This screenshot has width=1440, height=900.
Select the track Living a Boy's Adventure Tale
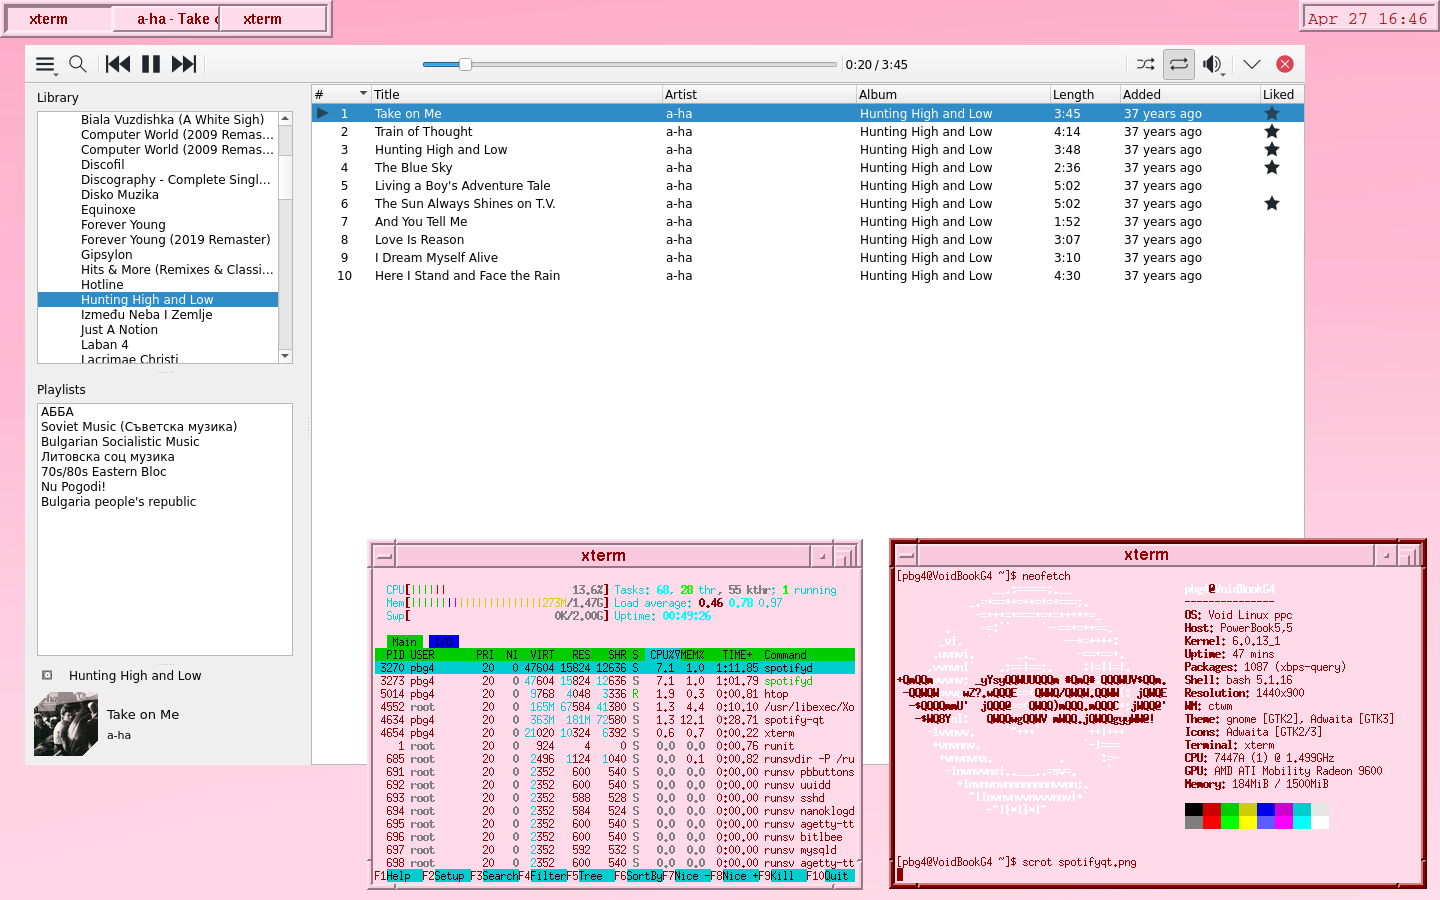click(x=808, y=185)
